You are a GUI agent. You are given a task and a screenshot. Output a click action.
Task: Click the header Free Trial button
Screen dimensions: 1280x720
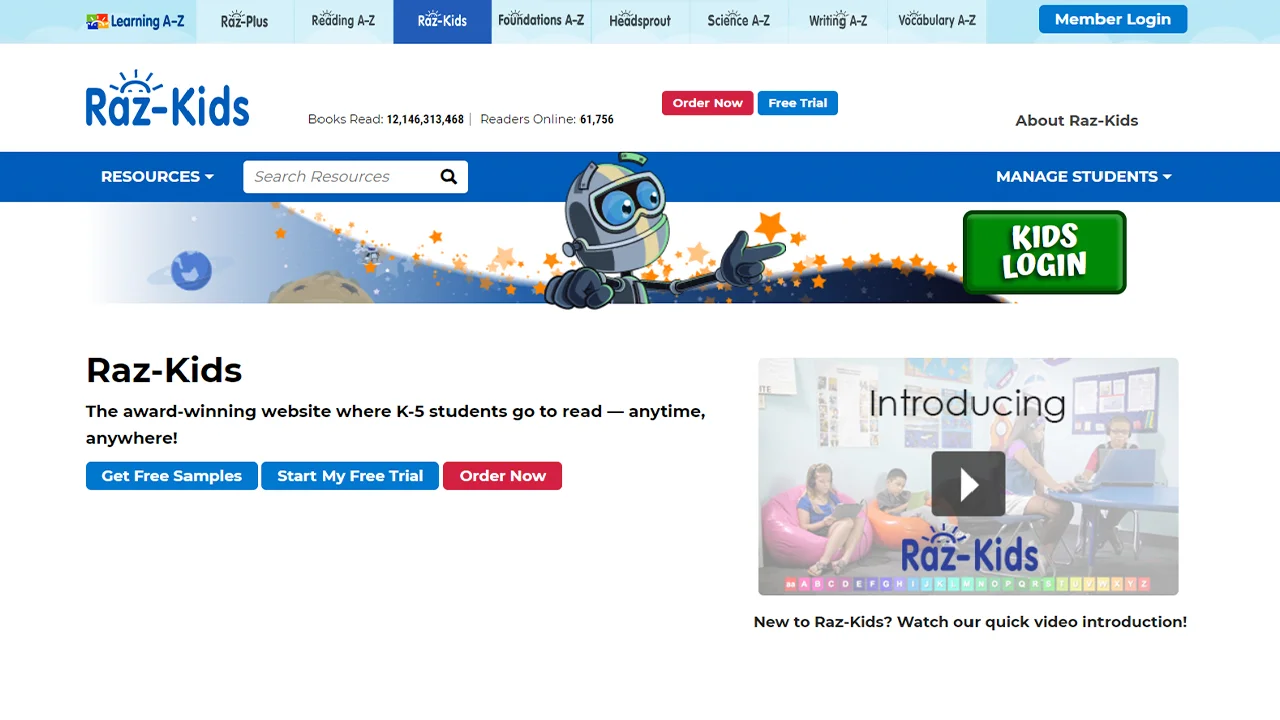point(798,103)
